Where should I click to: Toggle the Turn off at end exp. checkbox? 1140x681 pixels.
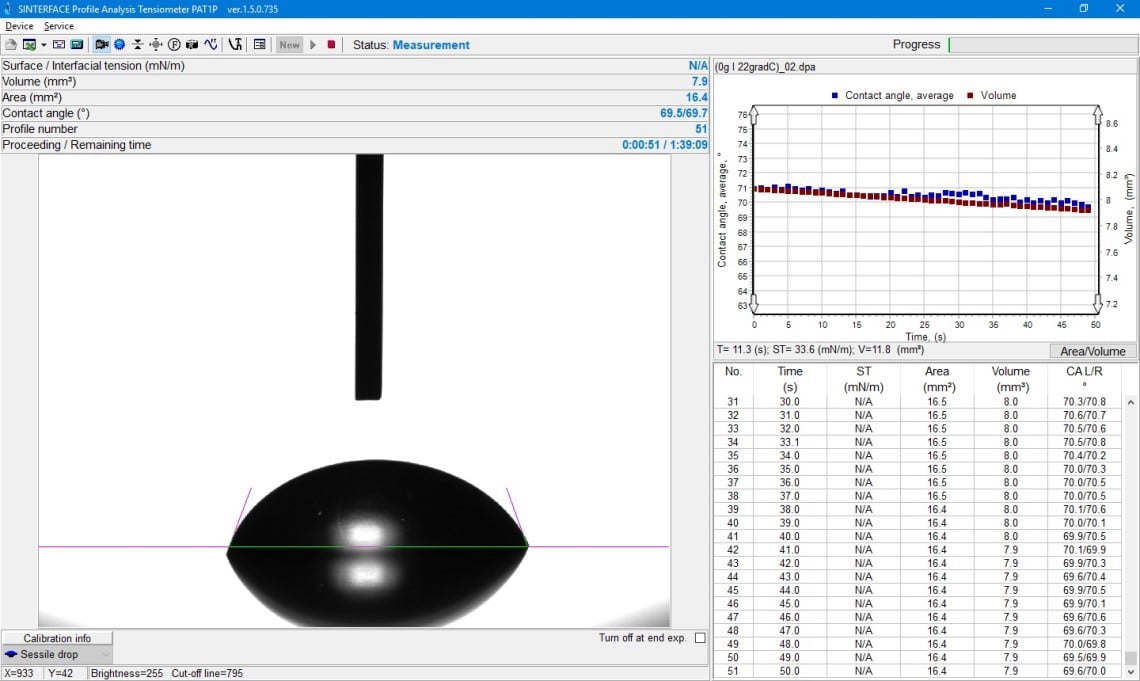pos(700,637)
